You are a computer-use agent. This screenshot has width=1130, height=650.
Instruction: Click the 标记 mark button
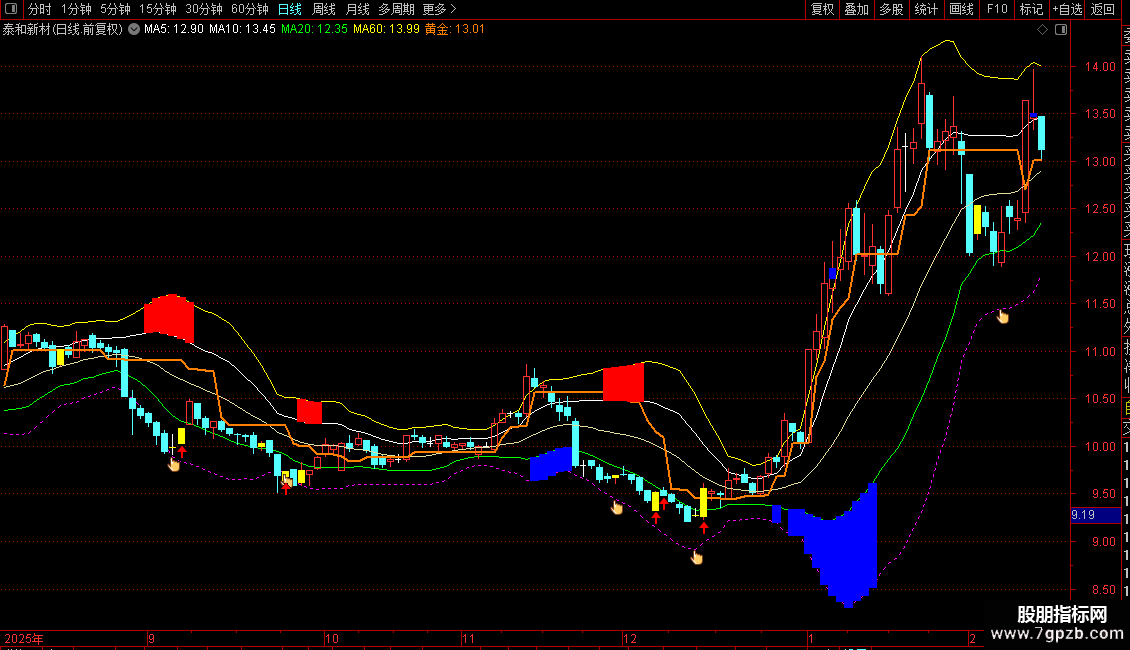pyautogui.click(x=1031, y=9)
